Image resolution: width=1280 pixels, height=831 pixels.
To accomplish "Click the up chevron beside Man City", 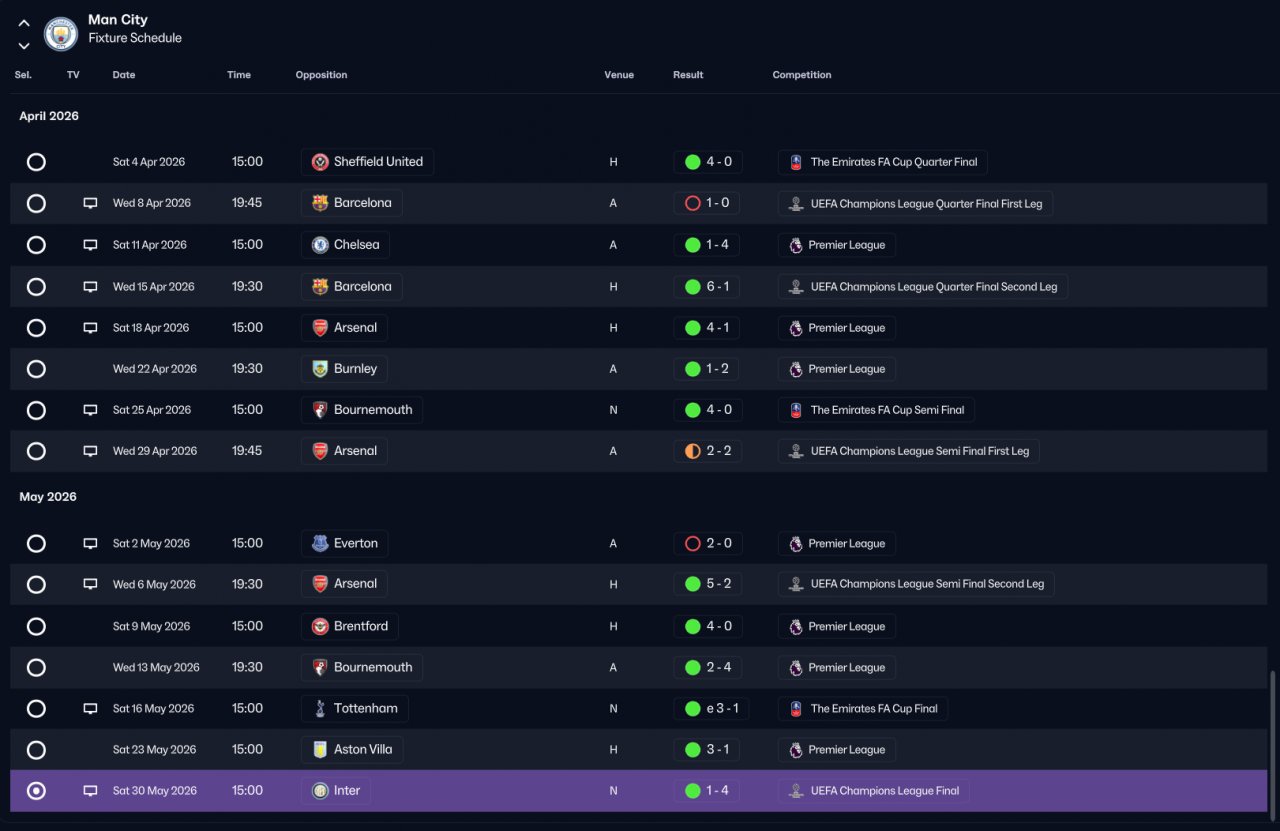I will [24, 23].
